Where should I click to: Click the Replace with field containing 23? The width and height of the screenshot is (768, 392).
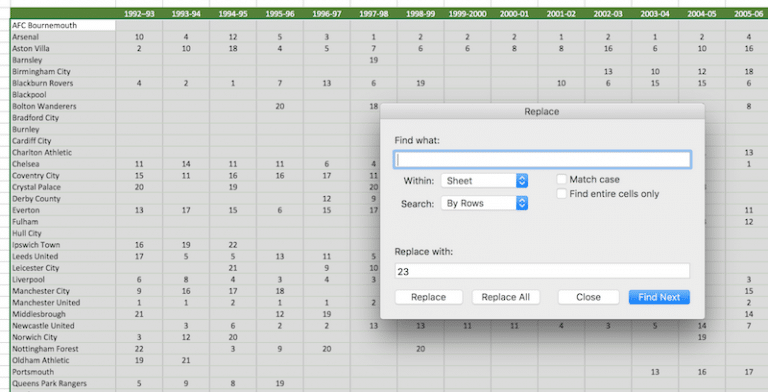coord(542,271)
